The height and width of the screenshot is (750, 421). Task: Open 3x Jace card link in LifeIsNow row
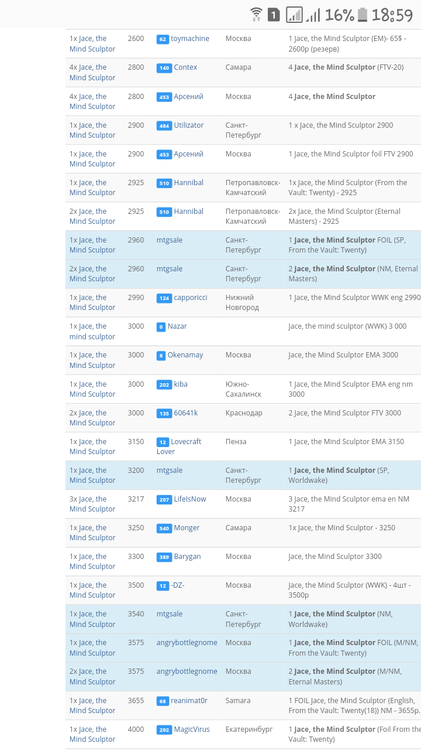(x=92, y=504)
